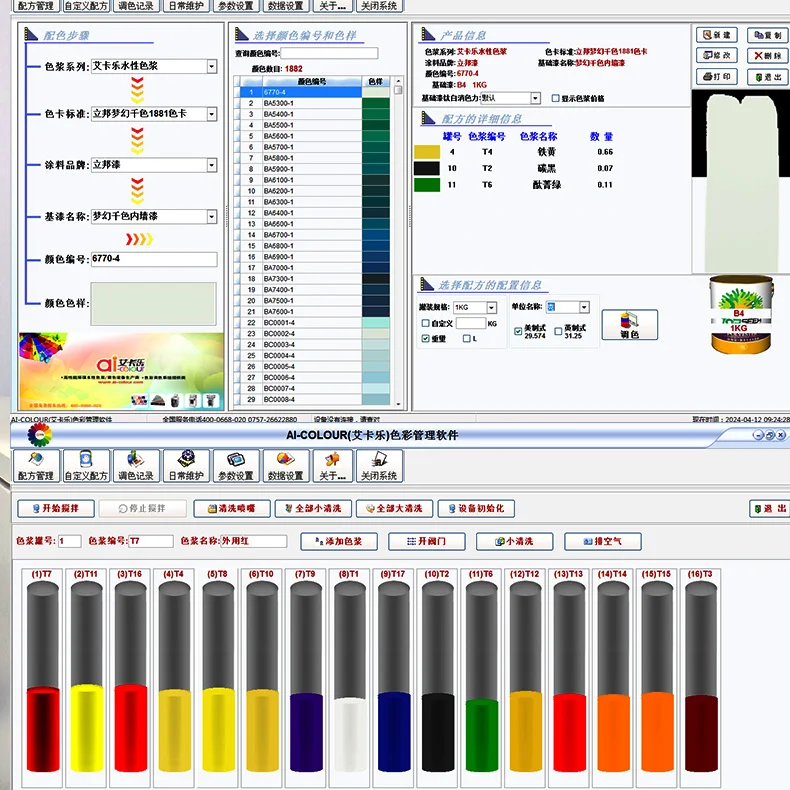
Task: Click 日常维护 label at top edge of upper window
Action: coord(186,6)
